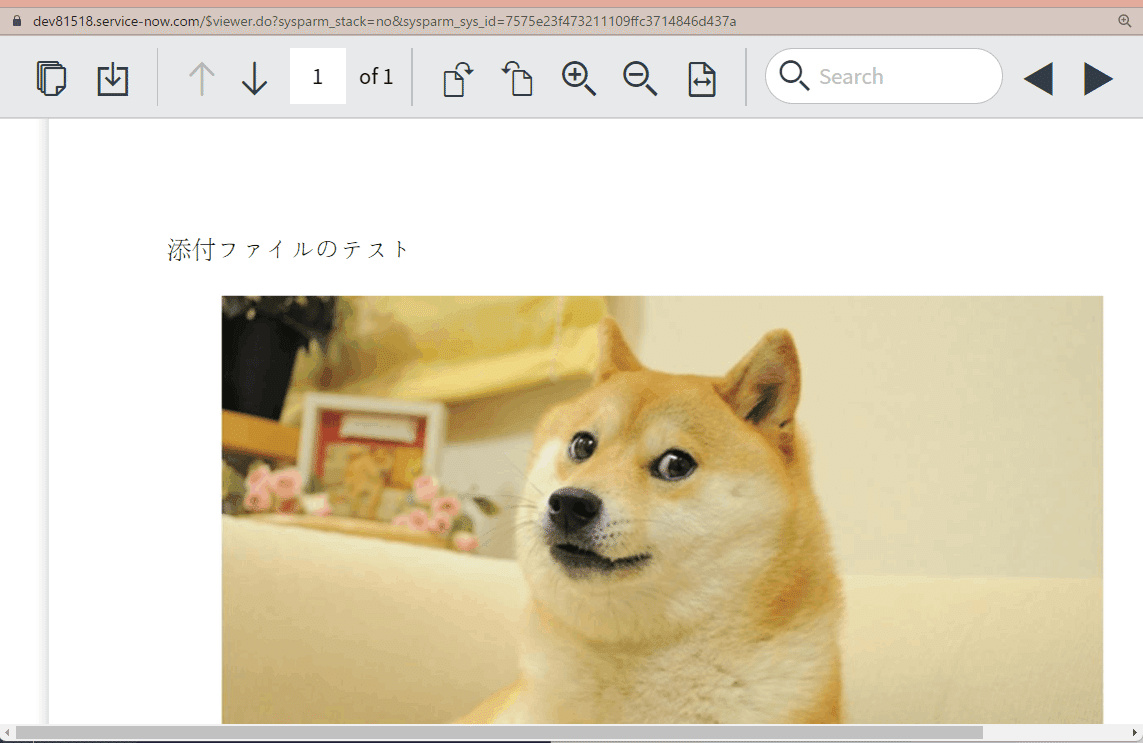This screenshot has height=743, width=1143.
Task: Rotate the document clockwise
Action: click(458, 79)
